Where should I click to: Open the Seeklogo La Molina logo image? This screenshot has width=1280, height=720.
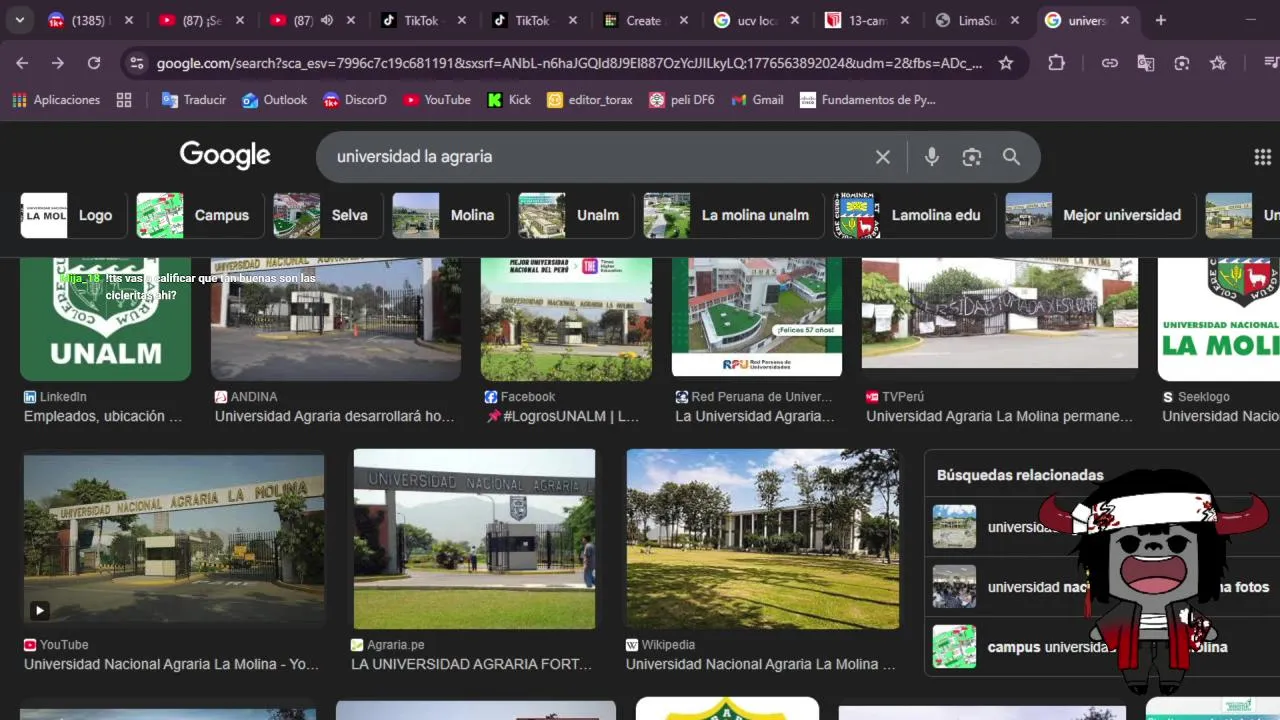(1219, 319)
